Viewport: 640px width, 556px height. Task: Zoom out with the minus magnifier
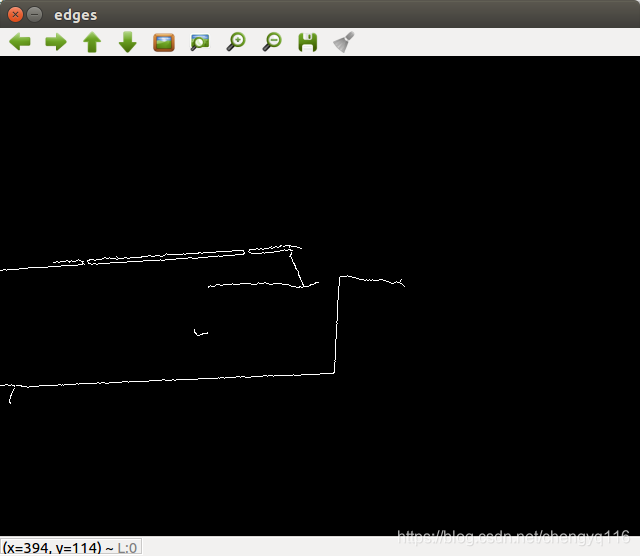272,42
